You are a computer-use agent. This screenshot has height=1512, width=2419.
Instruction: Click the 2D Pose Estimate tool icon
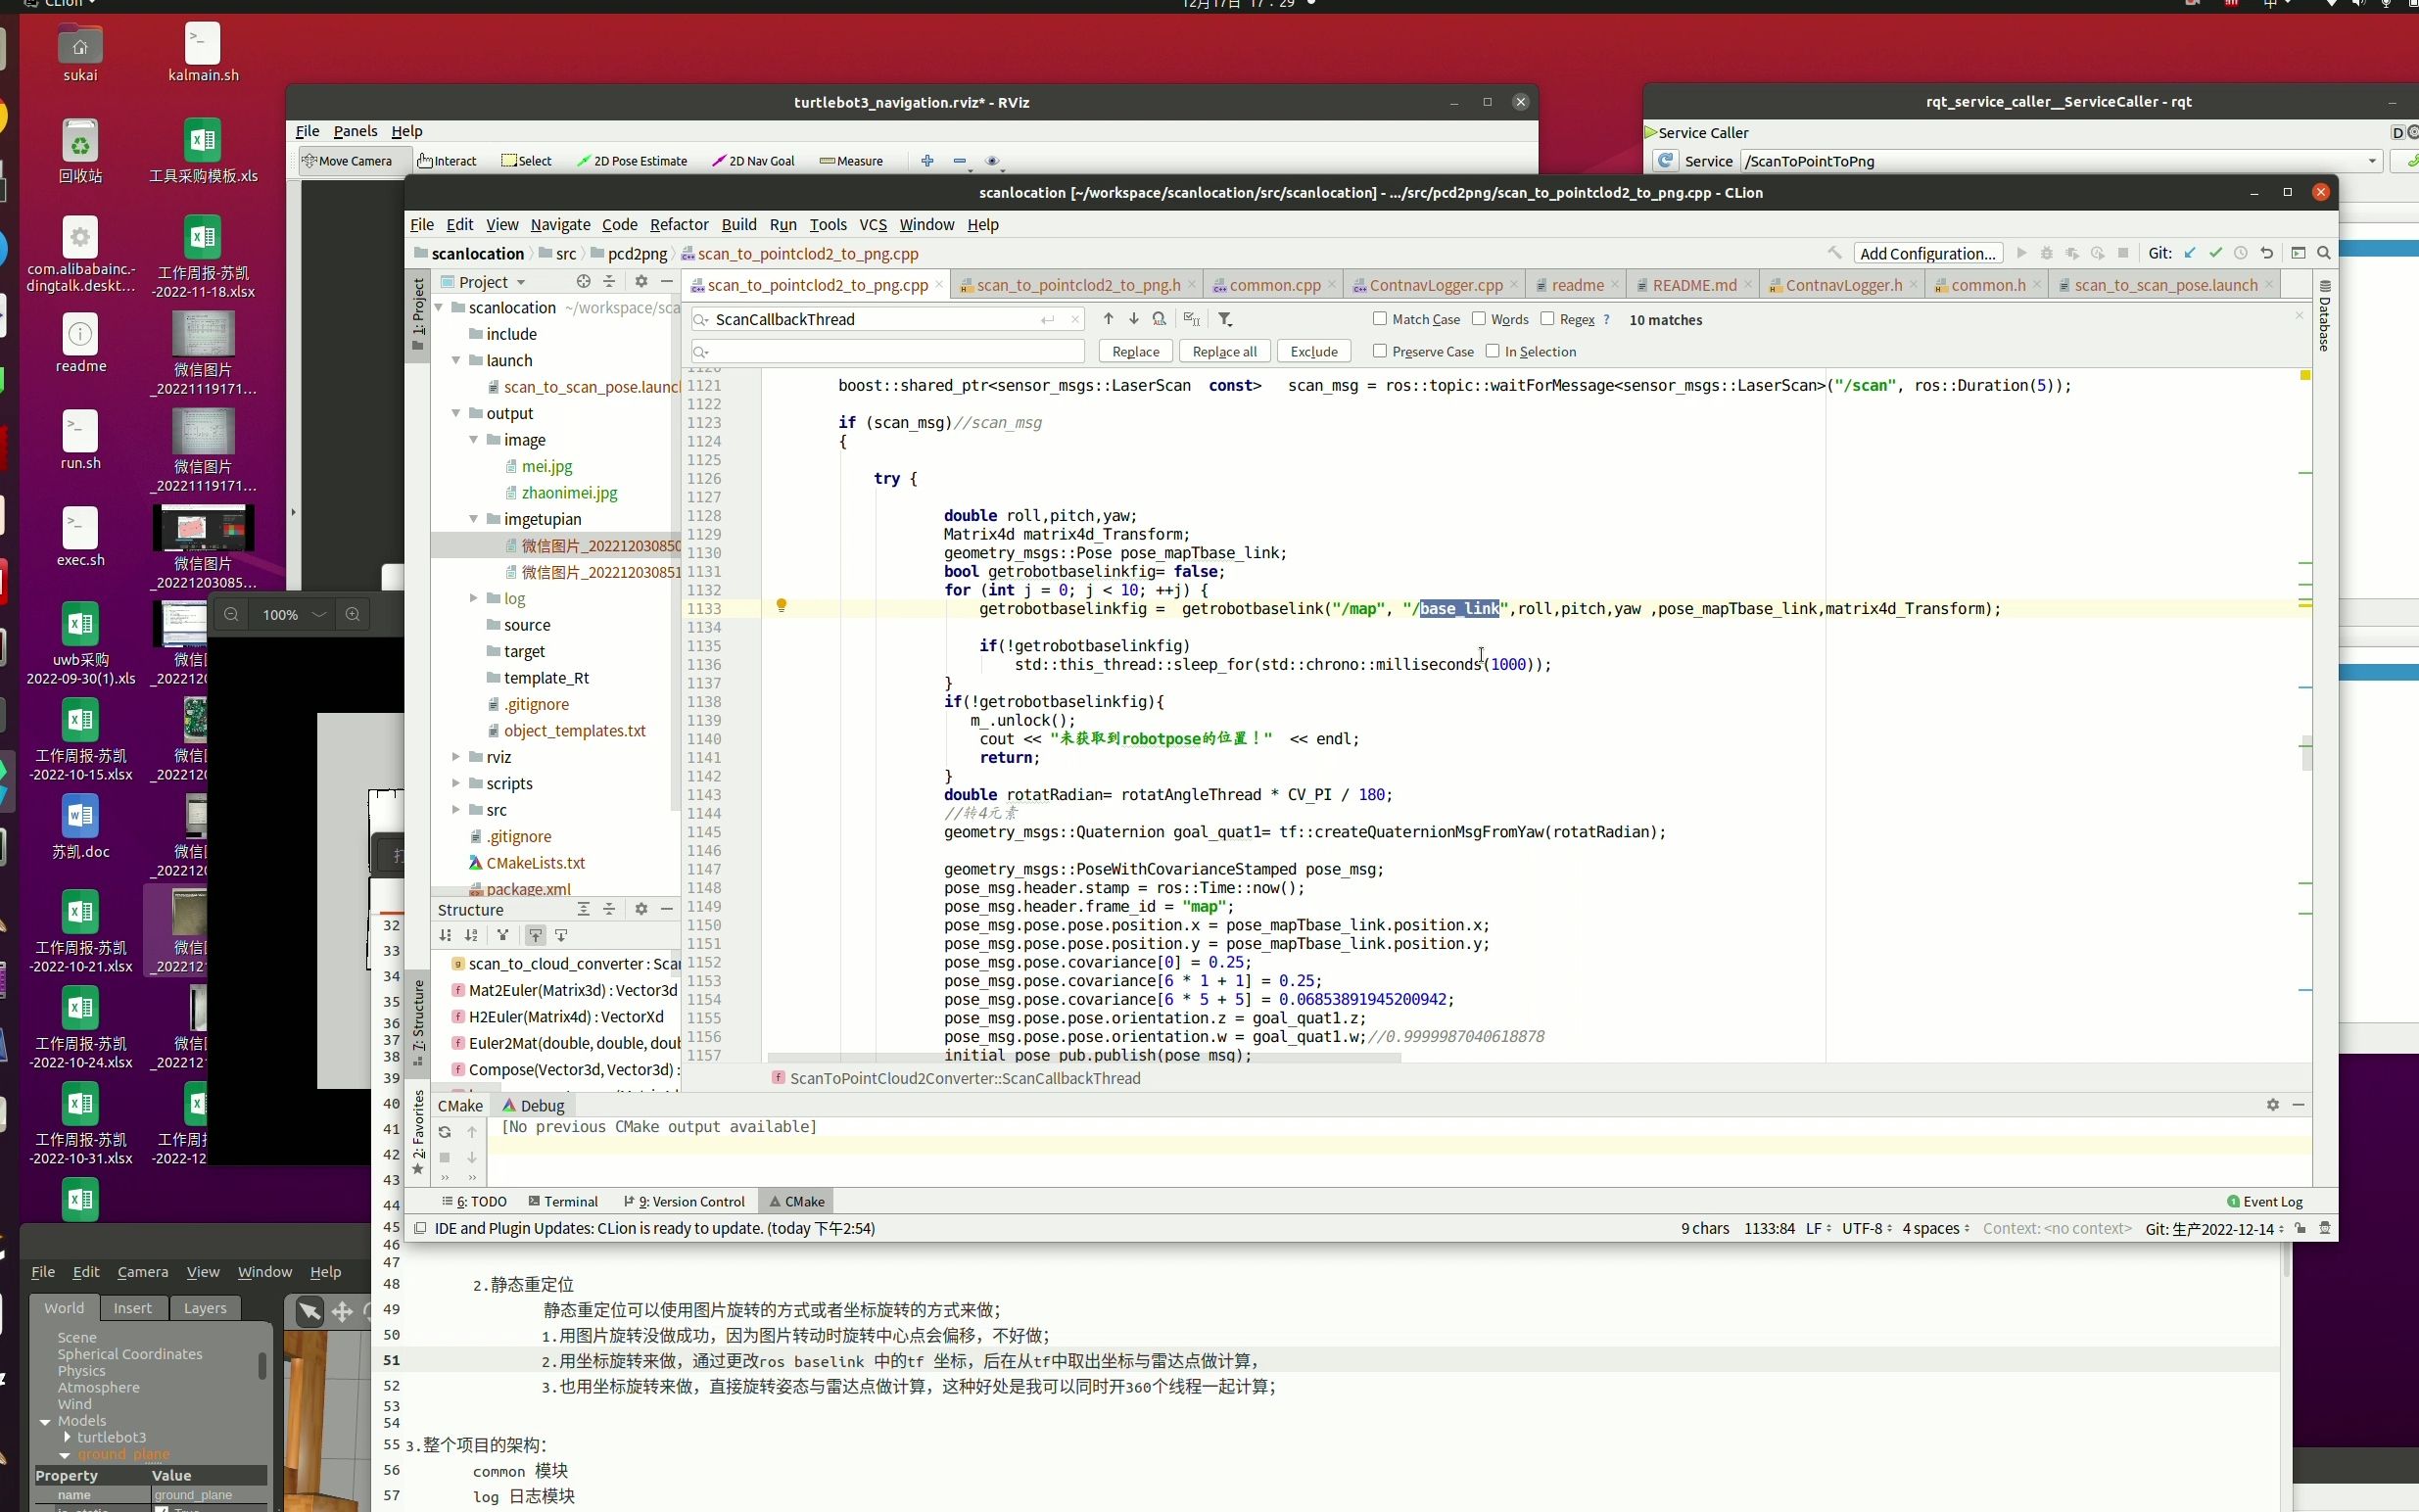click(587, 159)
